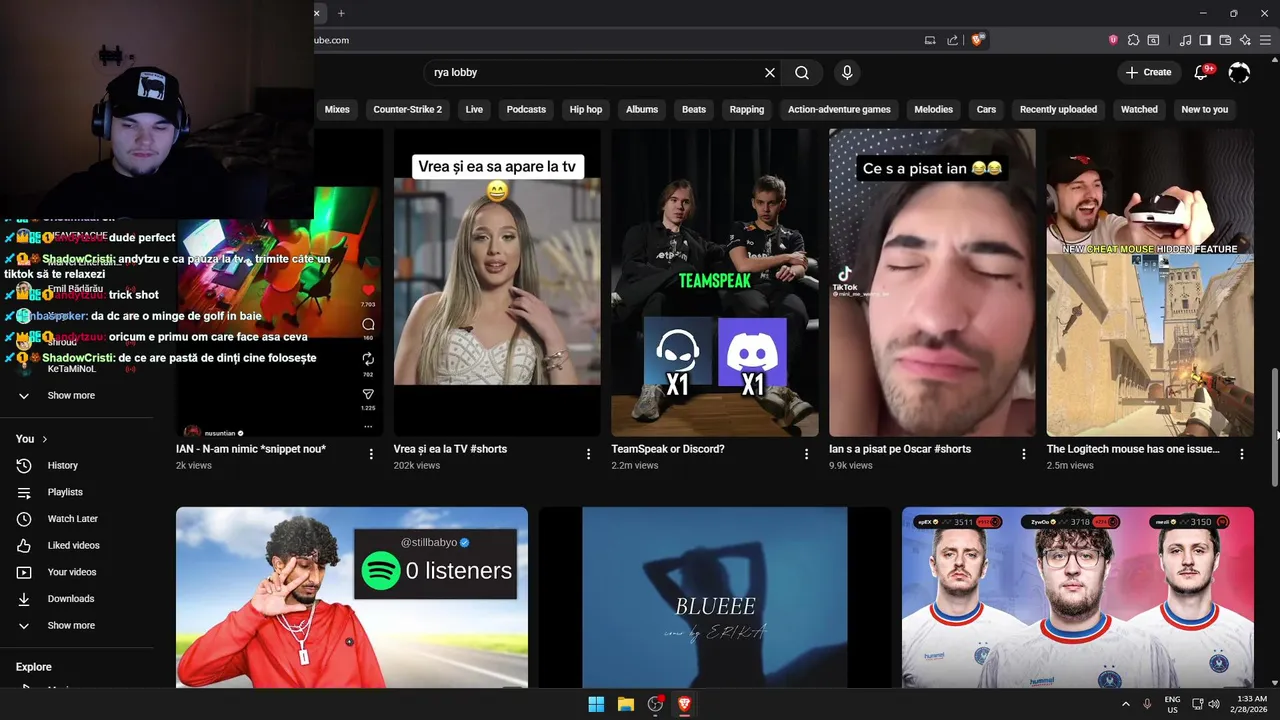The image size is (1280, 720).
Task: Open the music note playlist icon
Action: (x=1185, y=40)
